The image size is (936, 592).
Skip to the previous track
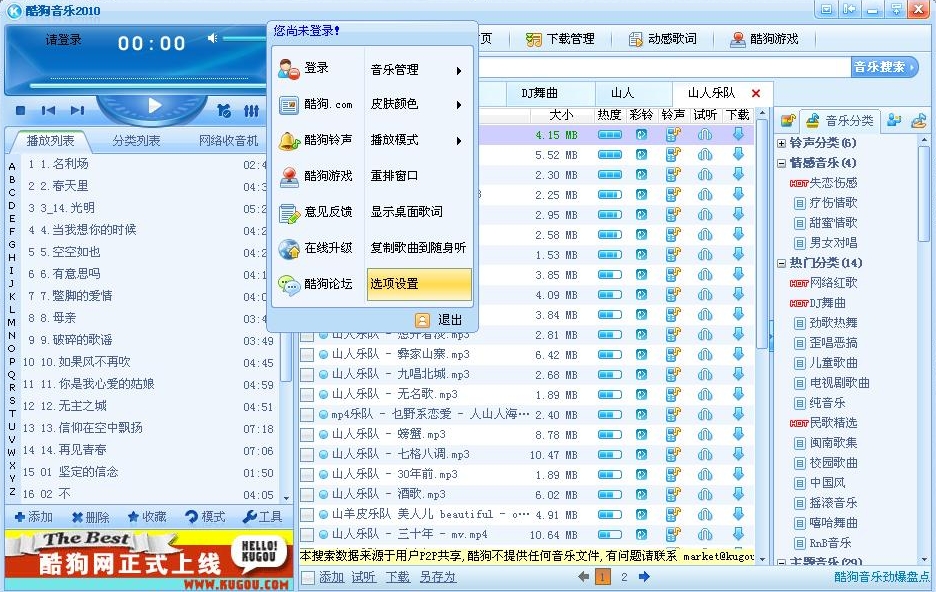point(48,110)
